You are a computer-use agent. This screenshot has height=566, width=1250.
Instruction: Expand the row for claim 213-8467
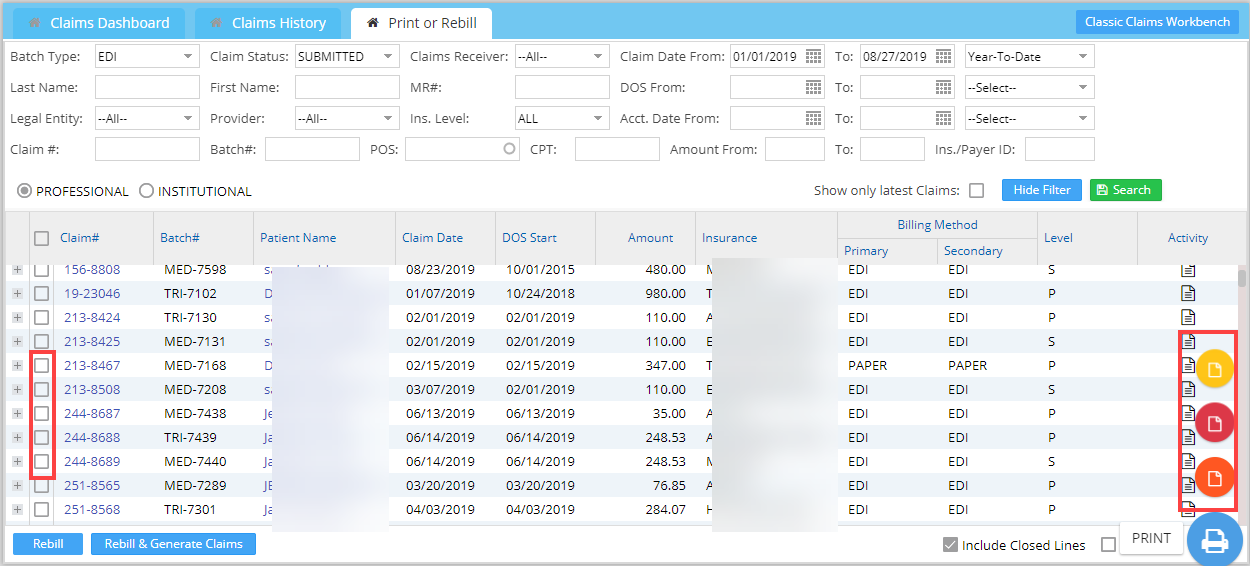pyautogui.click(x=17, y=365)
